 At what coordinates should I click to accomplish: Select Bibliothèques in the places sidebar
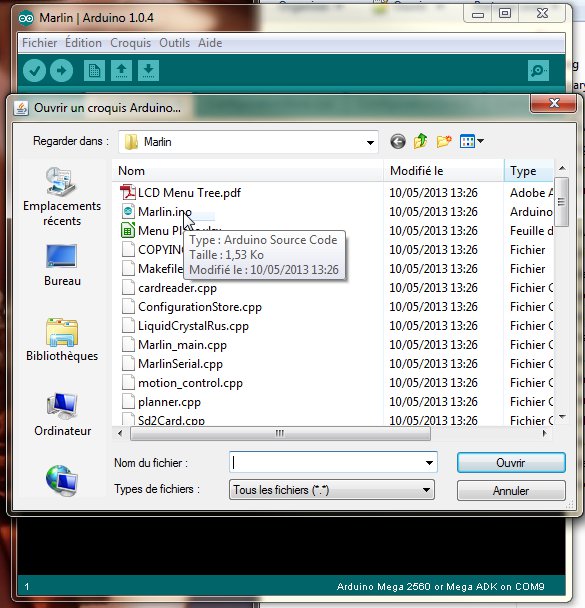tap(62, 340)
